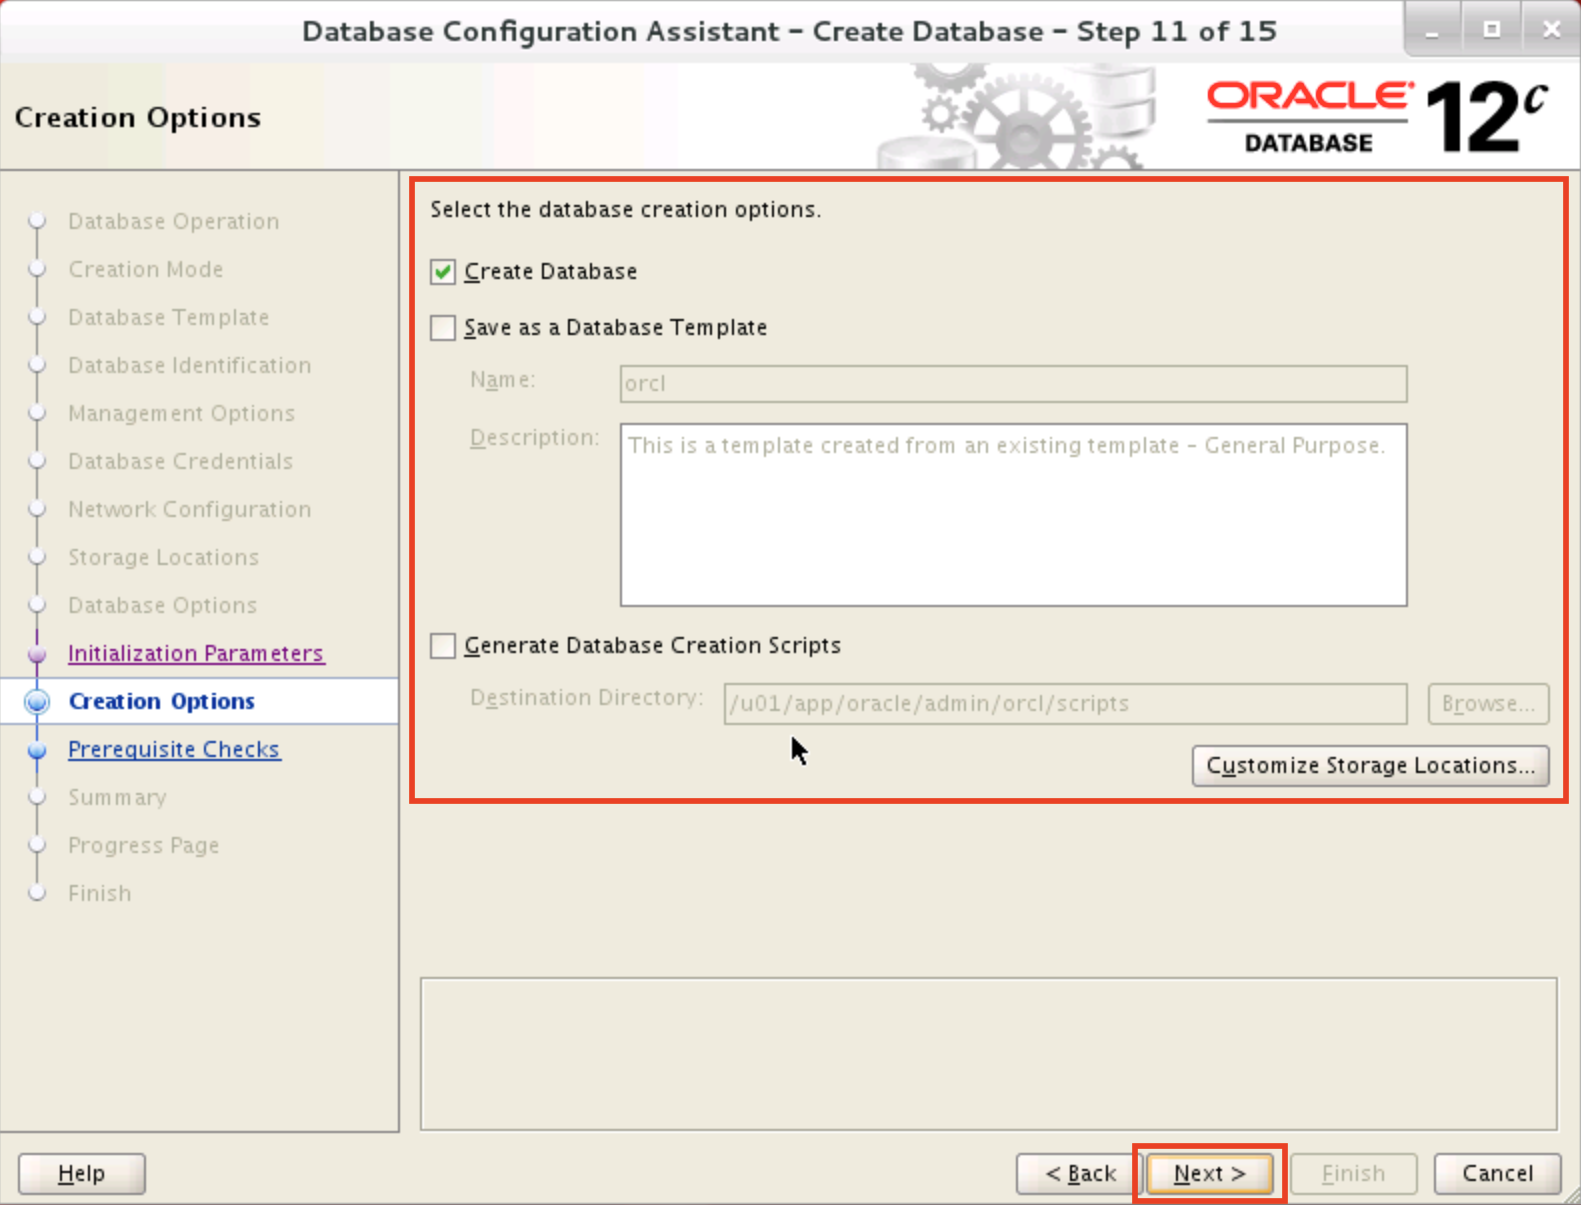
Task: Click the Oracle Database 12c logo
Action: pos(1377,117)
